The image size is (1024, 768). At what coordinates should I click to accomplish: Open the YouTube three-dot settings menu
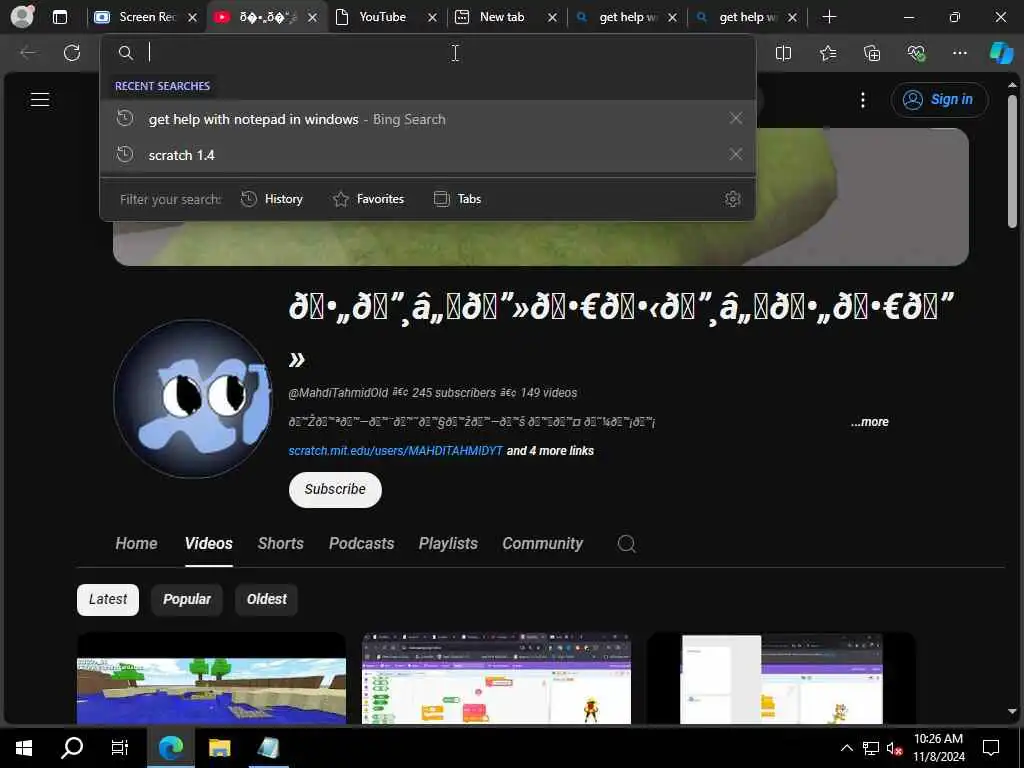(863, 100)
